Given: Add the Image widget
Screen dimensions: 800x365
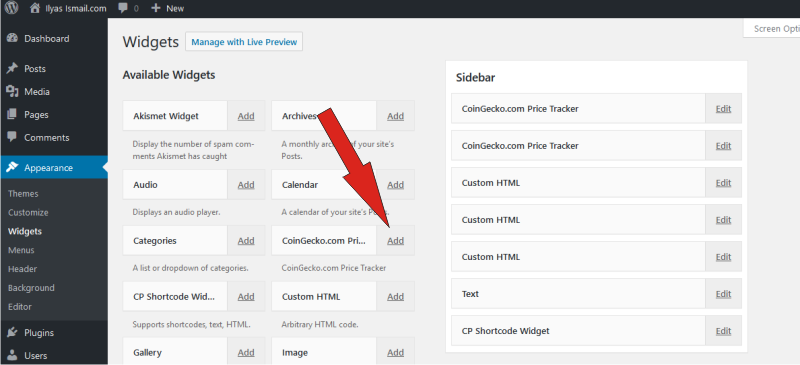Looking at the screenshot, I should click(x=395, y=352).
